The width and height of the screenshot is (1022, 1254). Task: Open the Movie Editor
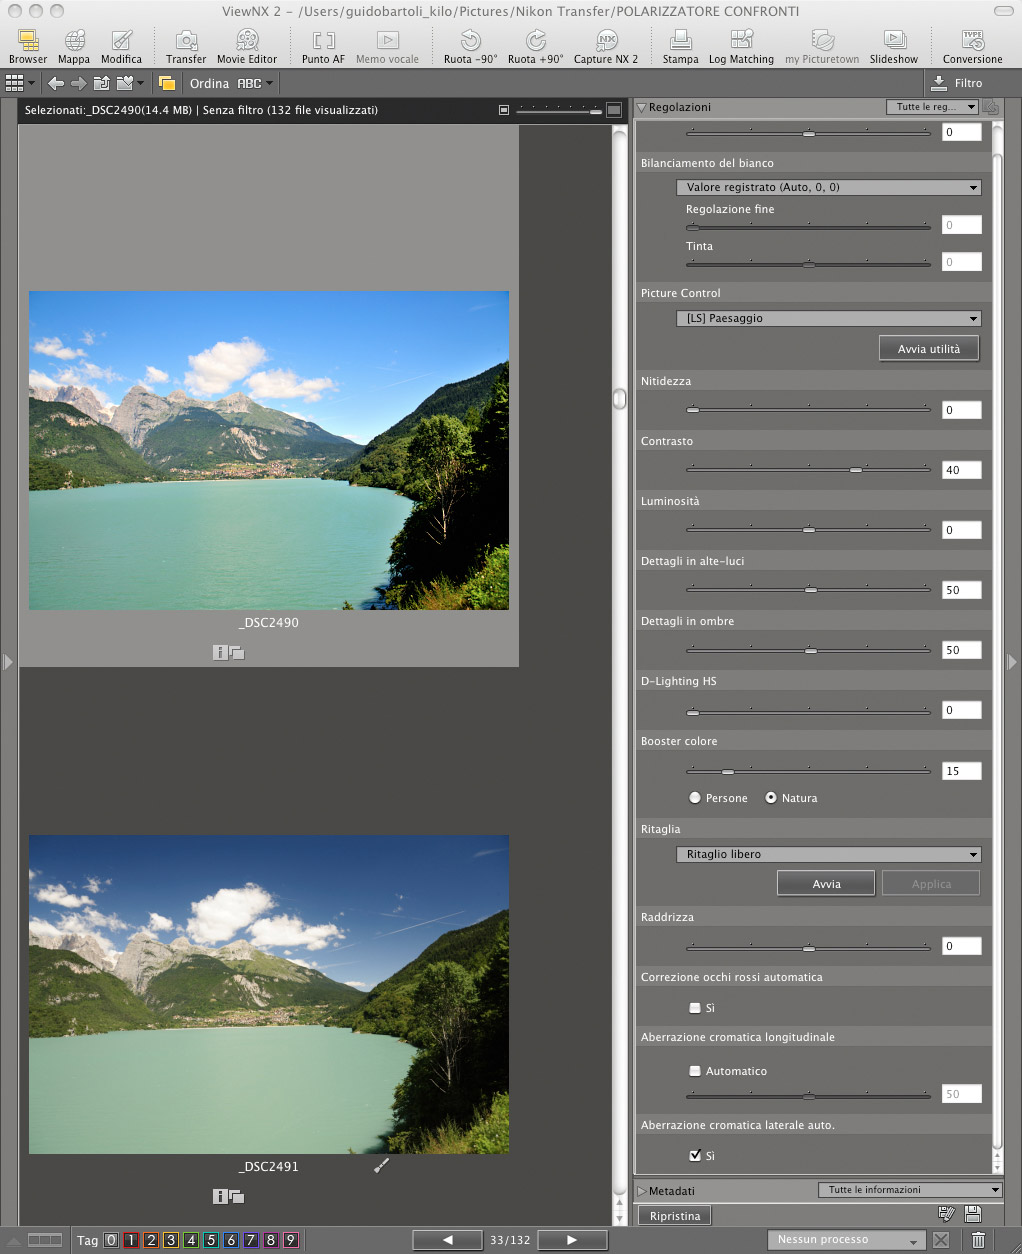247,46
